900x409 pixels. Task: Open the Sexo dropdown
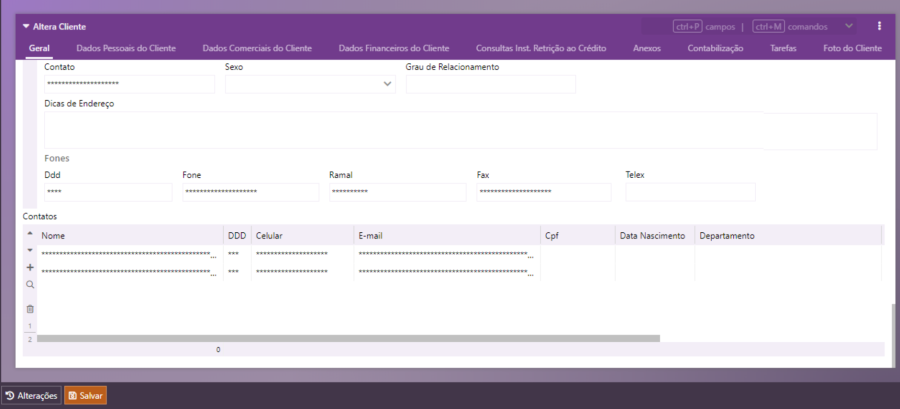pos(310,84)
